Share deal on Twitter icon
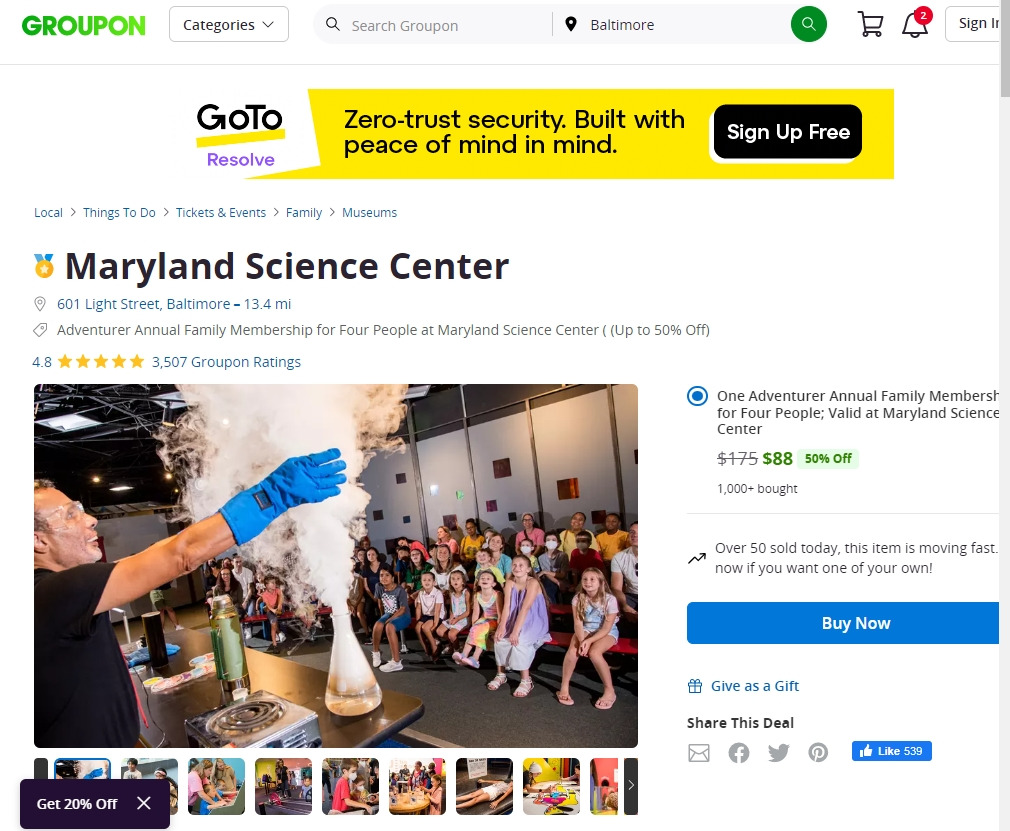Screen dimensions: 1010x831 [778, 752]
